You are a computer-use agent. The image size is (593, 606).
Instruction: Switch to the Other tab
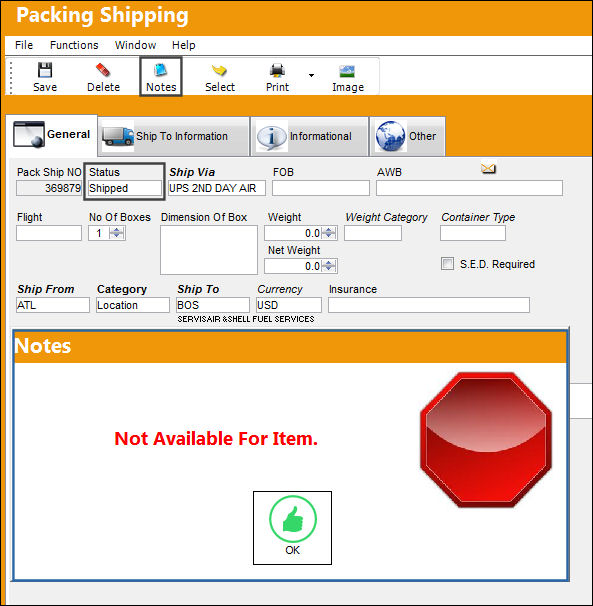point(407,136)
